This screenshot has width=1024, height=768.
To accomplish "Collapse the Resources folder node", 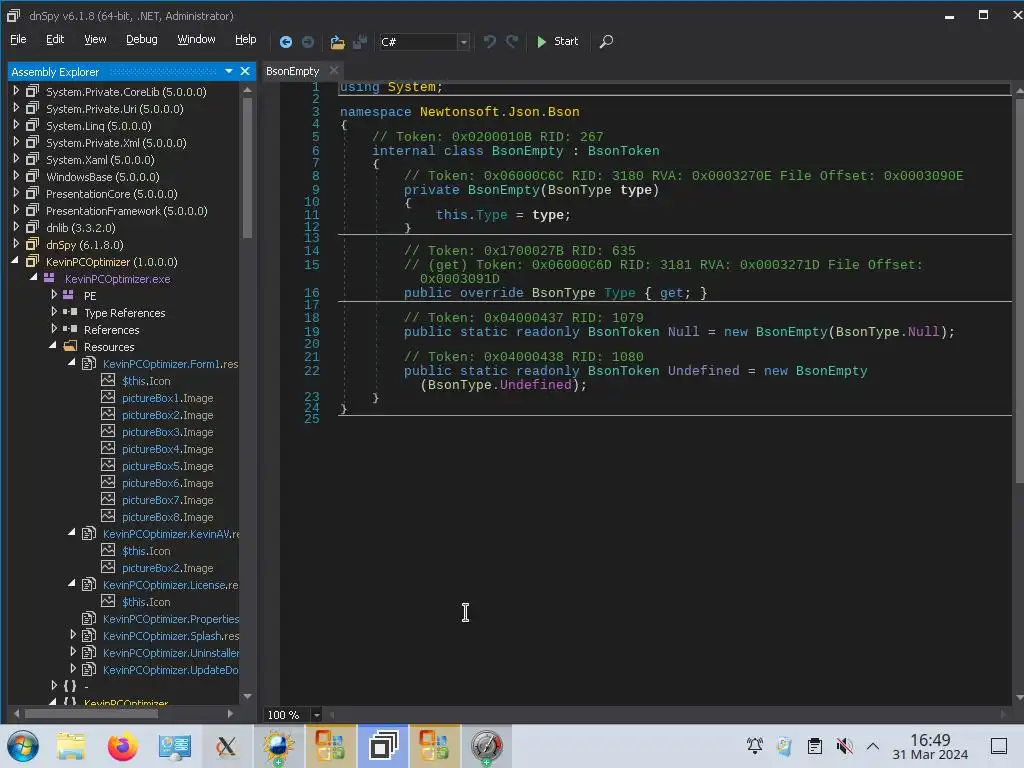I will [x=53, y=346].
